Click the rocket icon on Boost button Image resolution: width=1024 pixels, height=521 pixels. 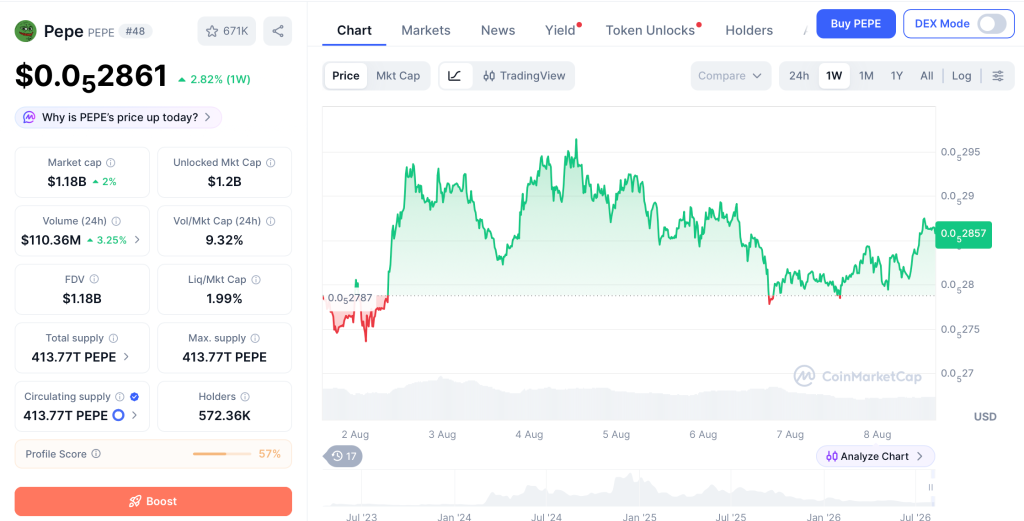pos(135,501)
